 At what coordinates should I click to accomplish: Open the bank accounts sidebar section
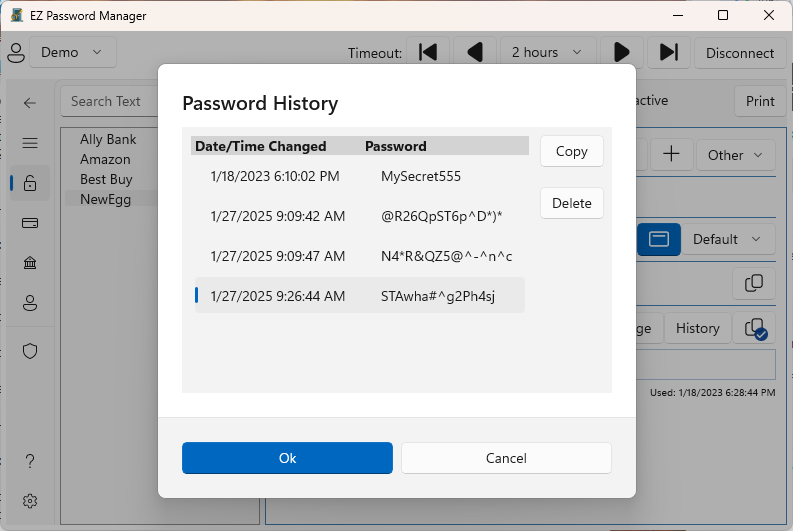pos(30,262)
